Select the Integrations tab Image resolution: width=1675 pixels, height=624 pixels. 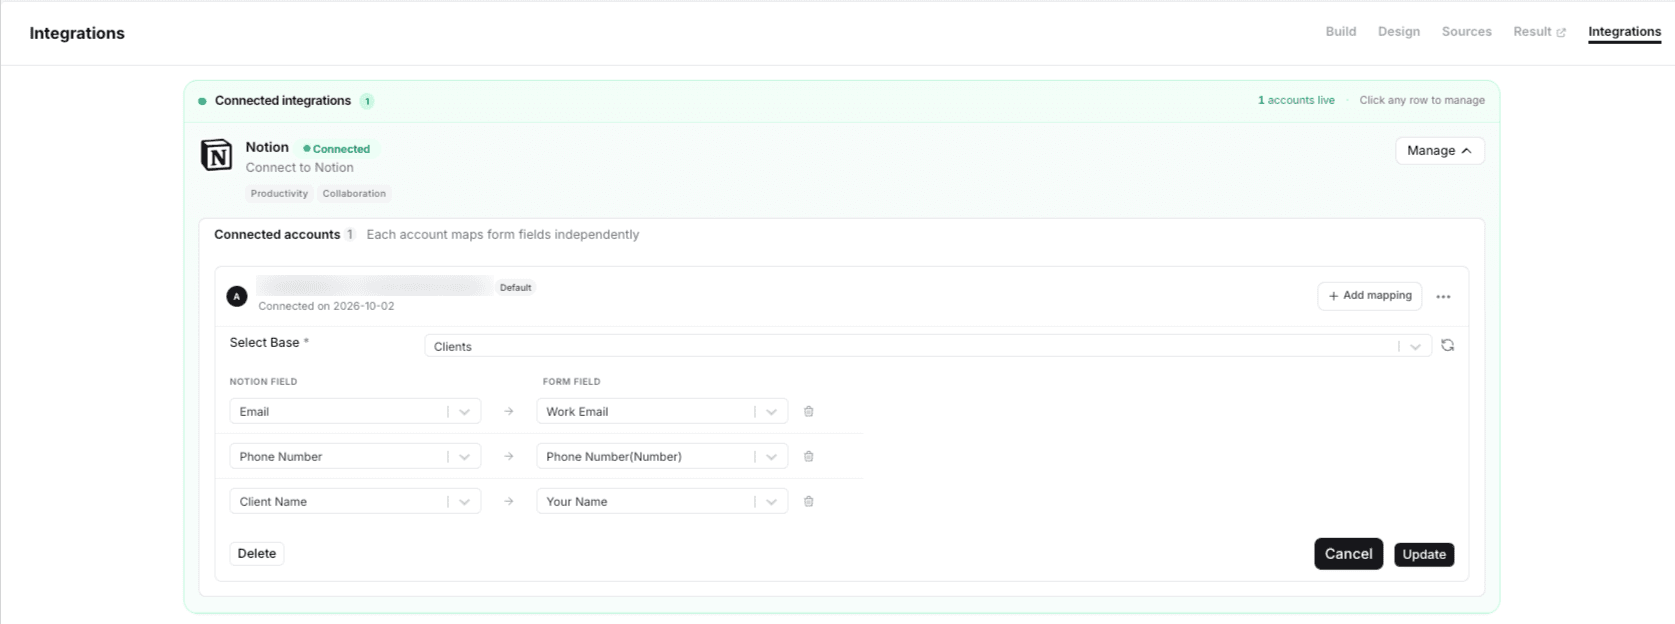(1624, 32)
